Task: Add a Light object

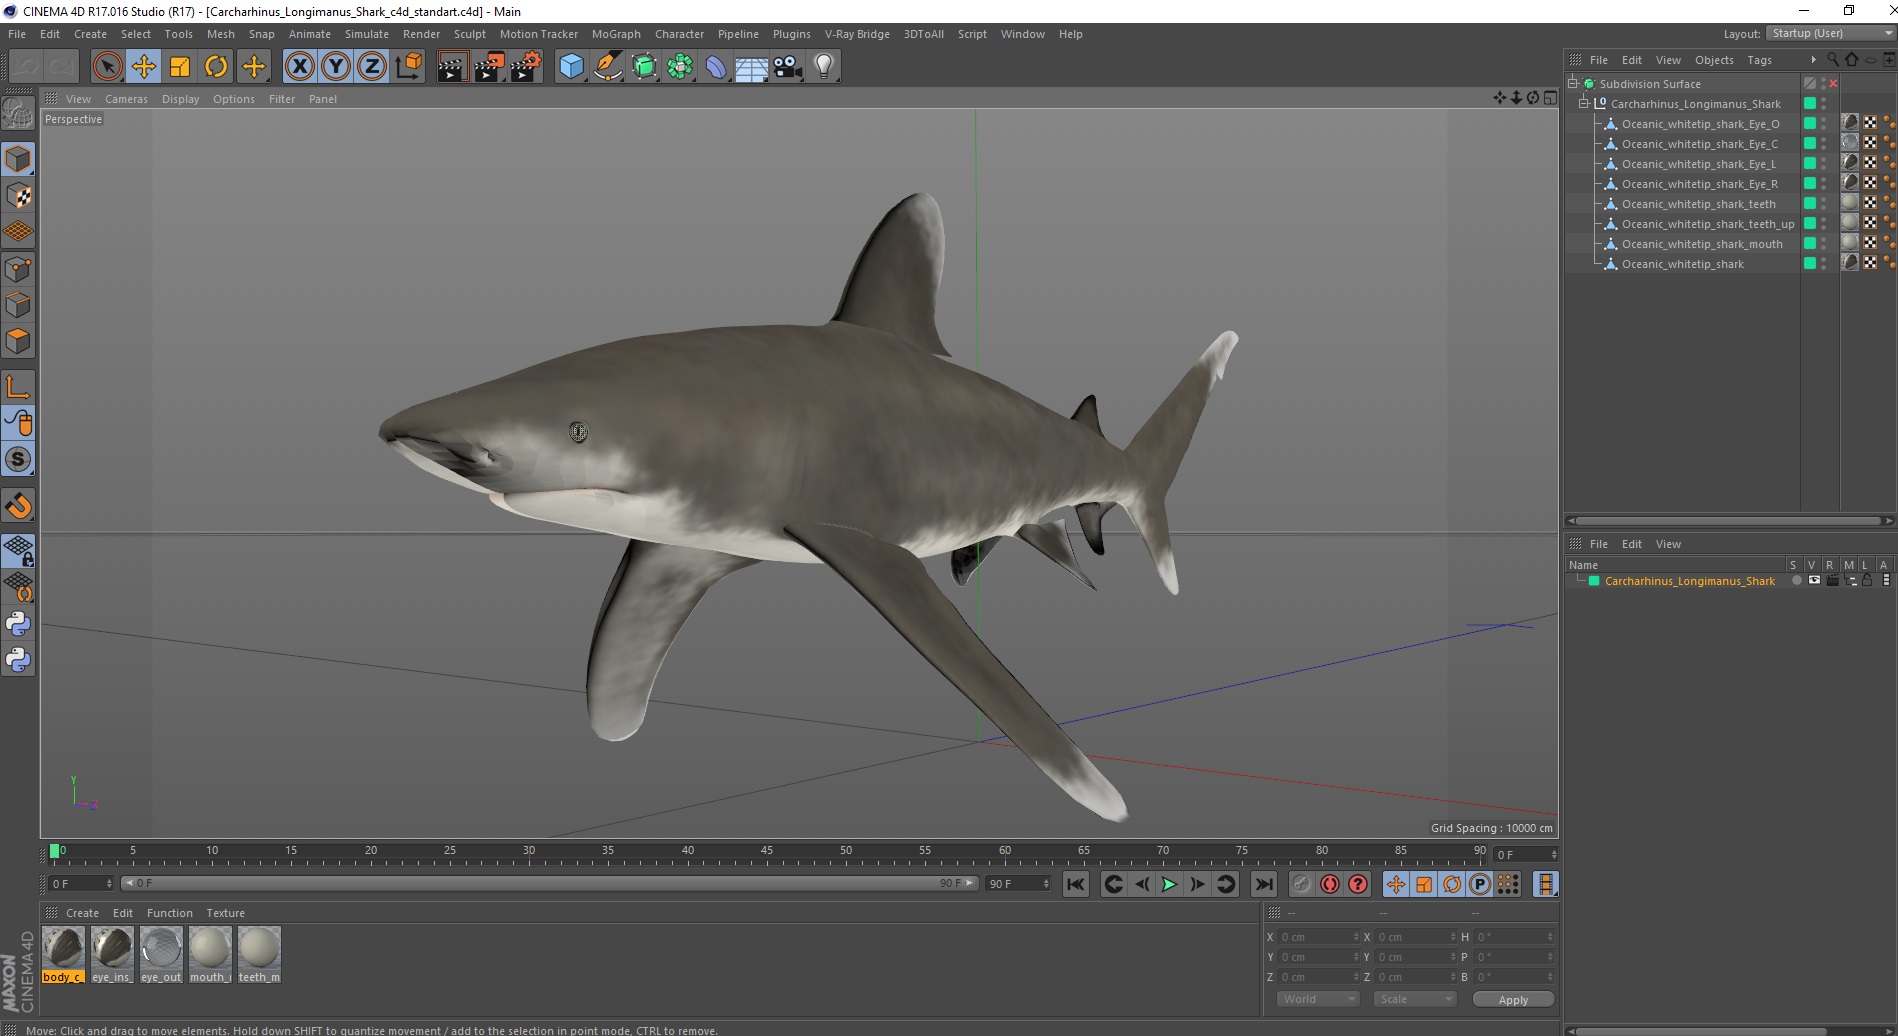Action: (824, 67)
